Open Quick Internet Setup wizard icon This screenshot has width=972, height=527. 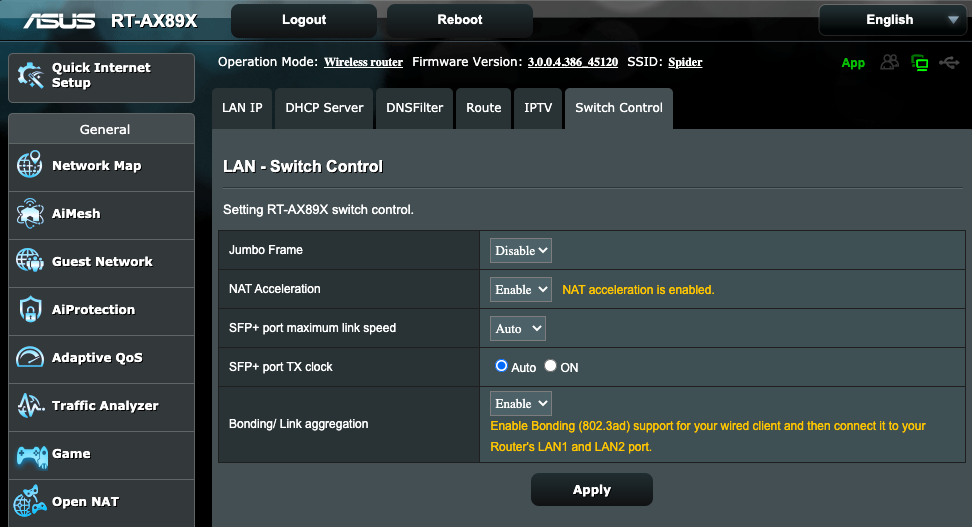point(30,76)
